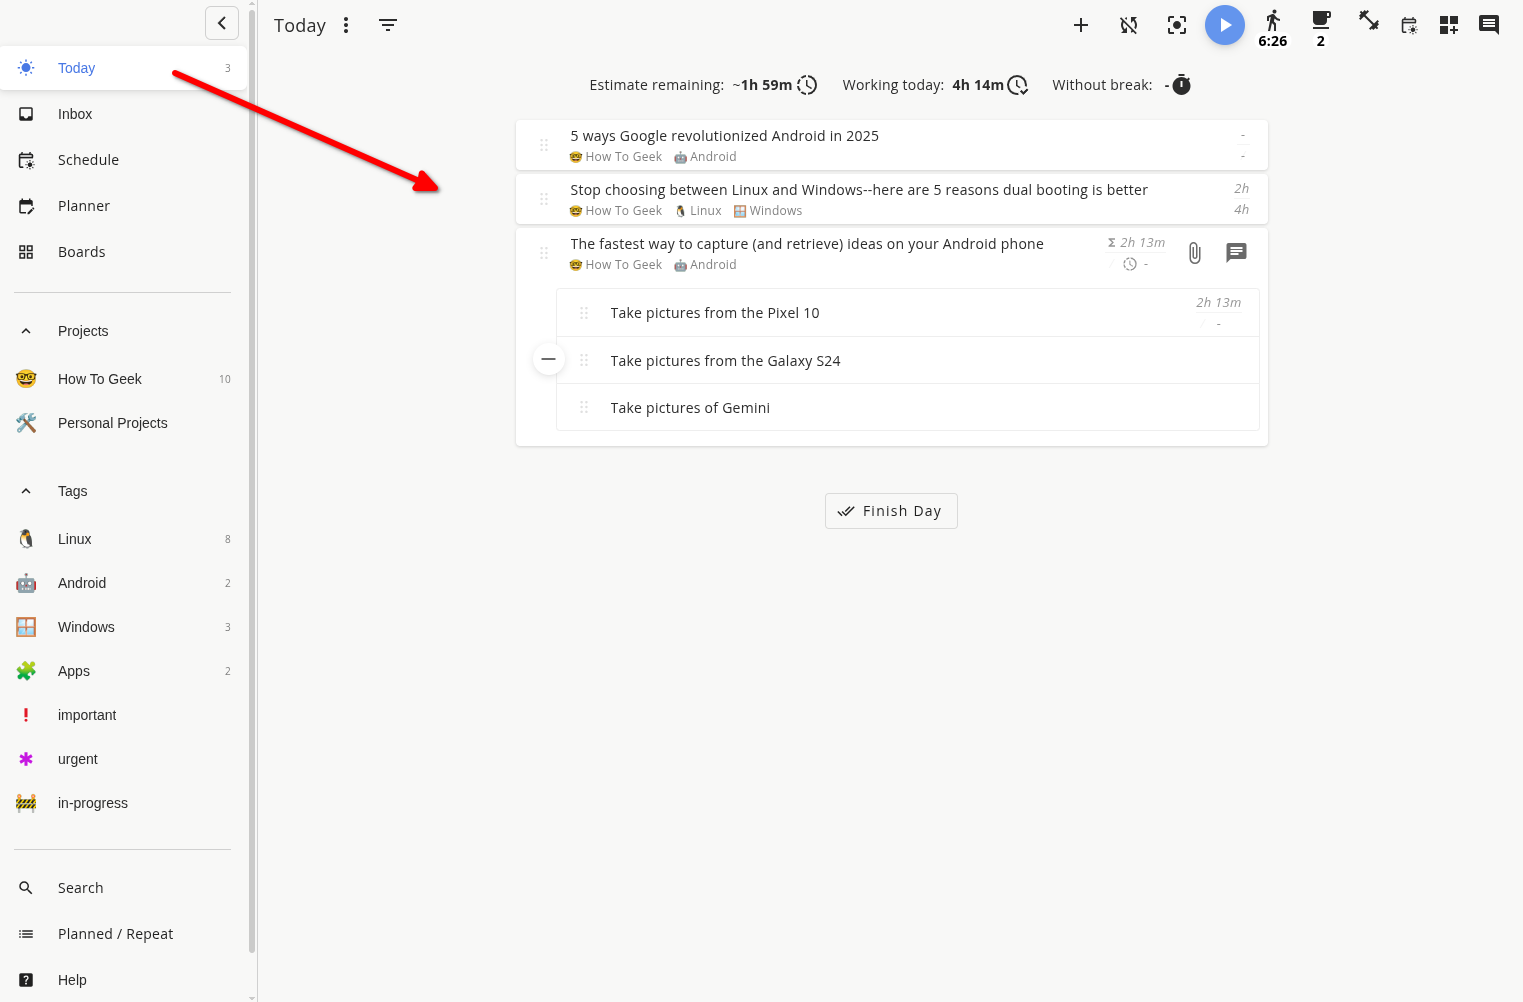Open the coffee cup break counter
Screen dimensions: 1523x1002
pyautogui.click(x=1321, y=28)
